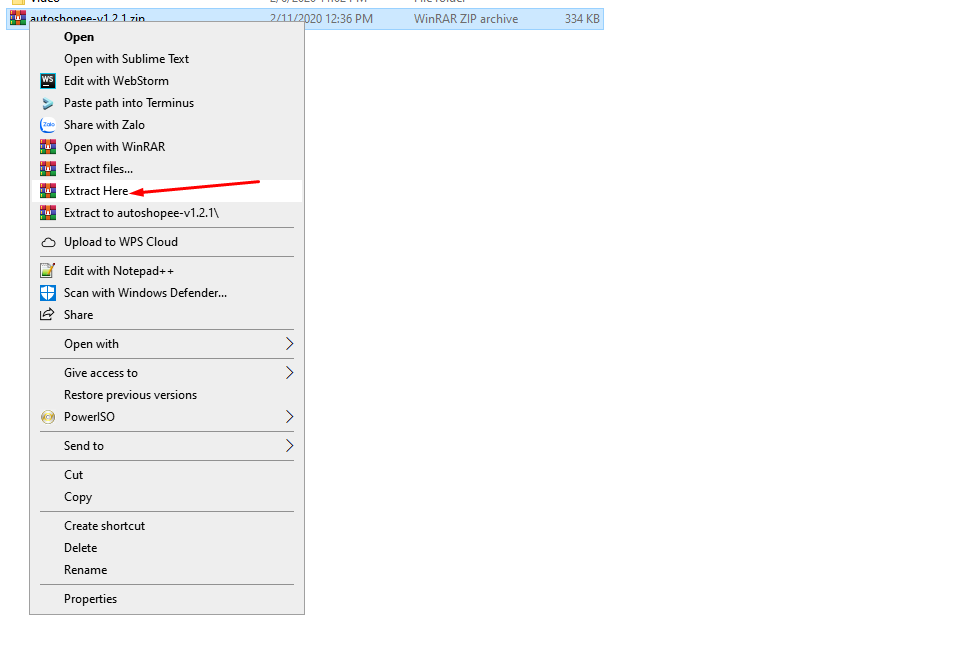Choose Create shortcut
This screenshot has width=970, height=661.
click(x=167, y=526)
